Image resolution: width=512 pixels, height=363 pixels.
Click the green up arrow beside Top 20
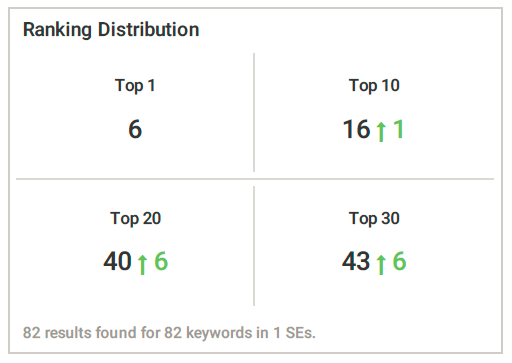click(x=143, y=264)
